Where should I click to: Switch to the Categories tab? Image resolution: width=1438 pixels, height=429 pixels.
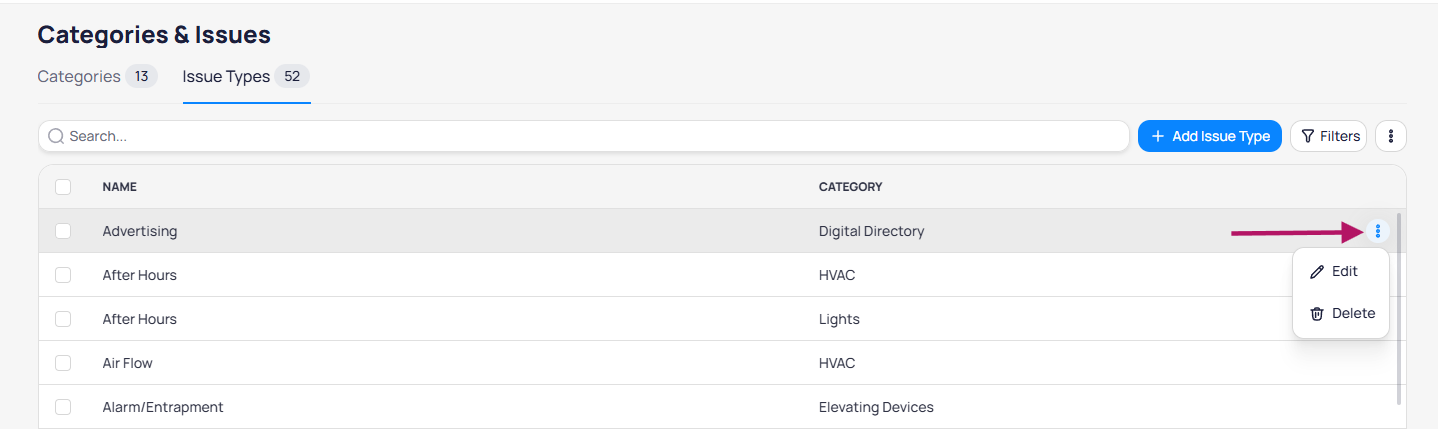pos(79,77)
